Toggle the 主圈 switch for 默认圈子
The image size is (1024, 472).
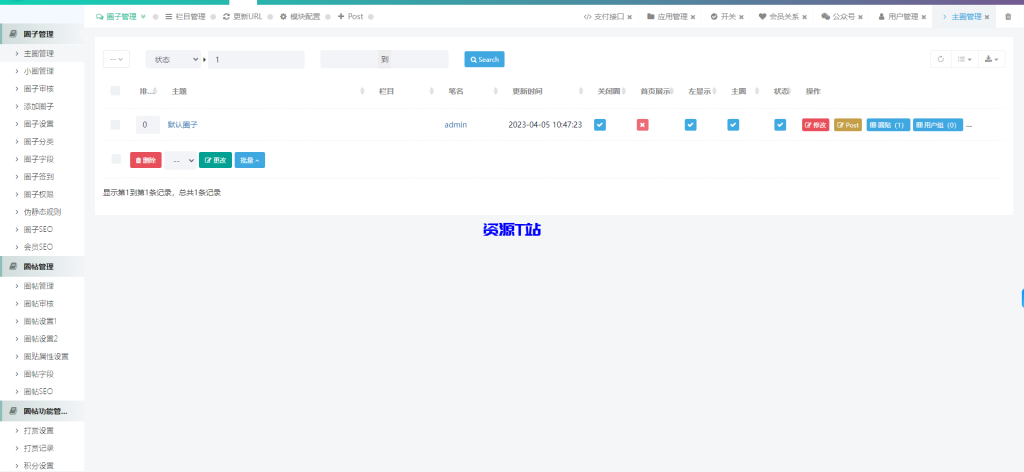pos(733,125)
